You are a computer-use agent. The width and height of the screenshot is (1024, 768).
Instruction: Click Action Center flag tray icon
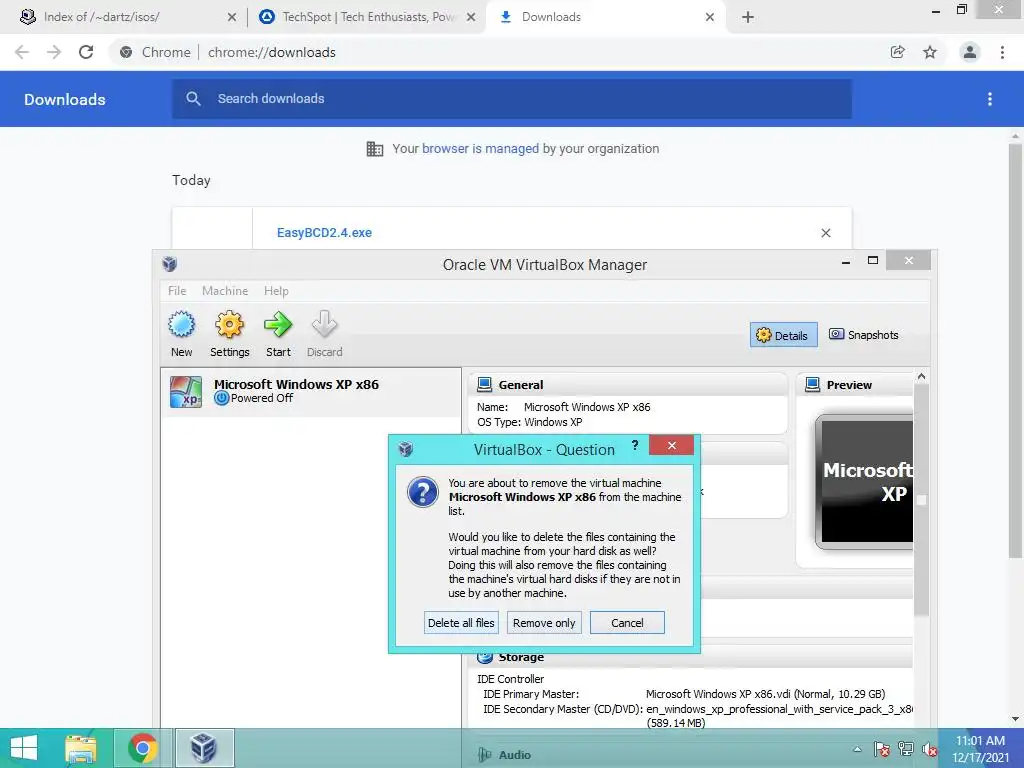[x=881, y=749]
